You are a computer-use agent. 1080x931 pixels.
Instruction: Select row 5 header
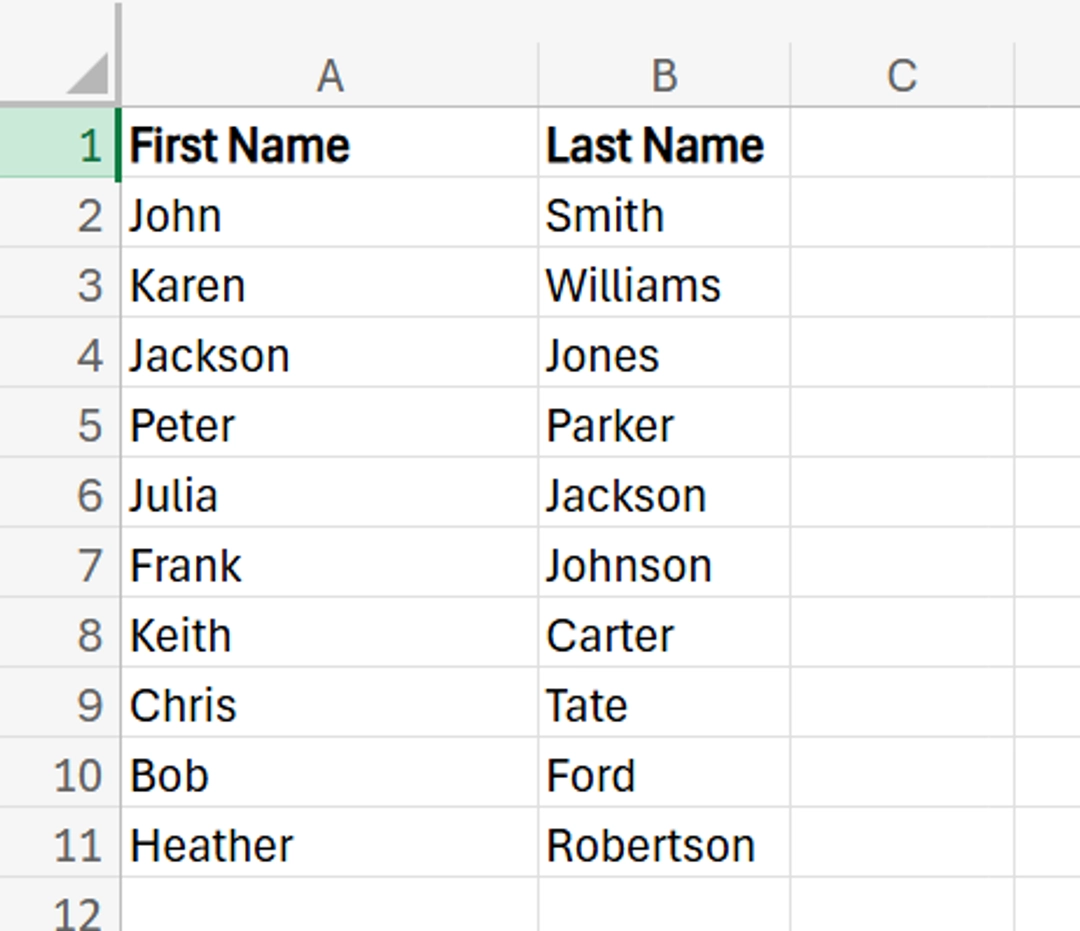click(x=60, y=424)
